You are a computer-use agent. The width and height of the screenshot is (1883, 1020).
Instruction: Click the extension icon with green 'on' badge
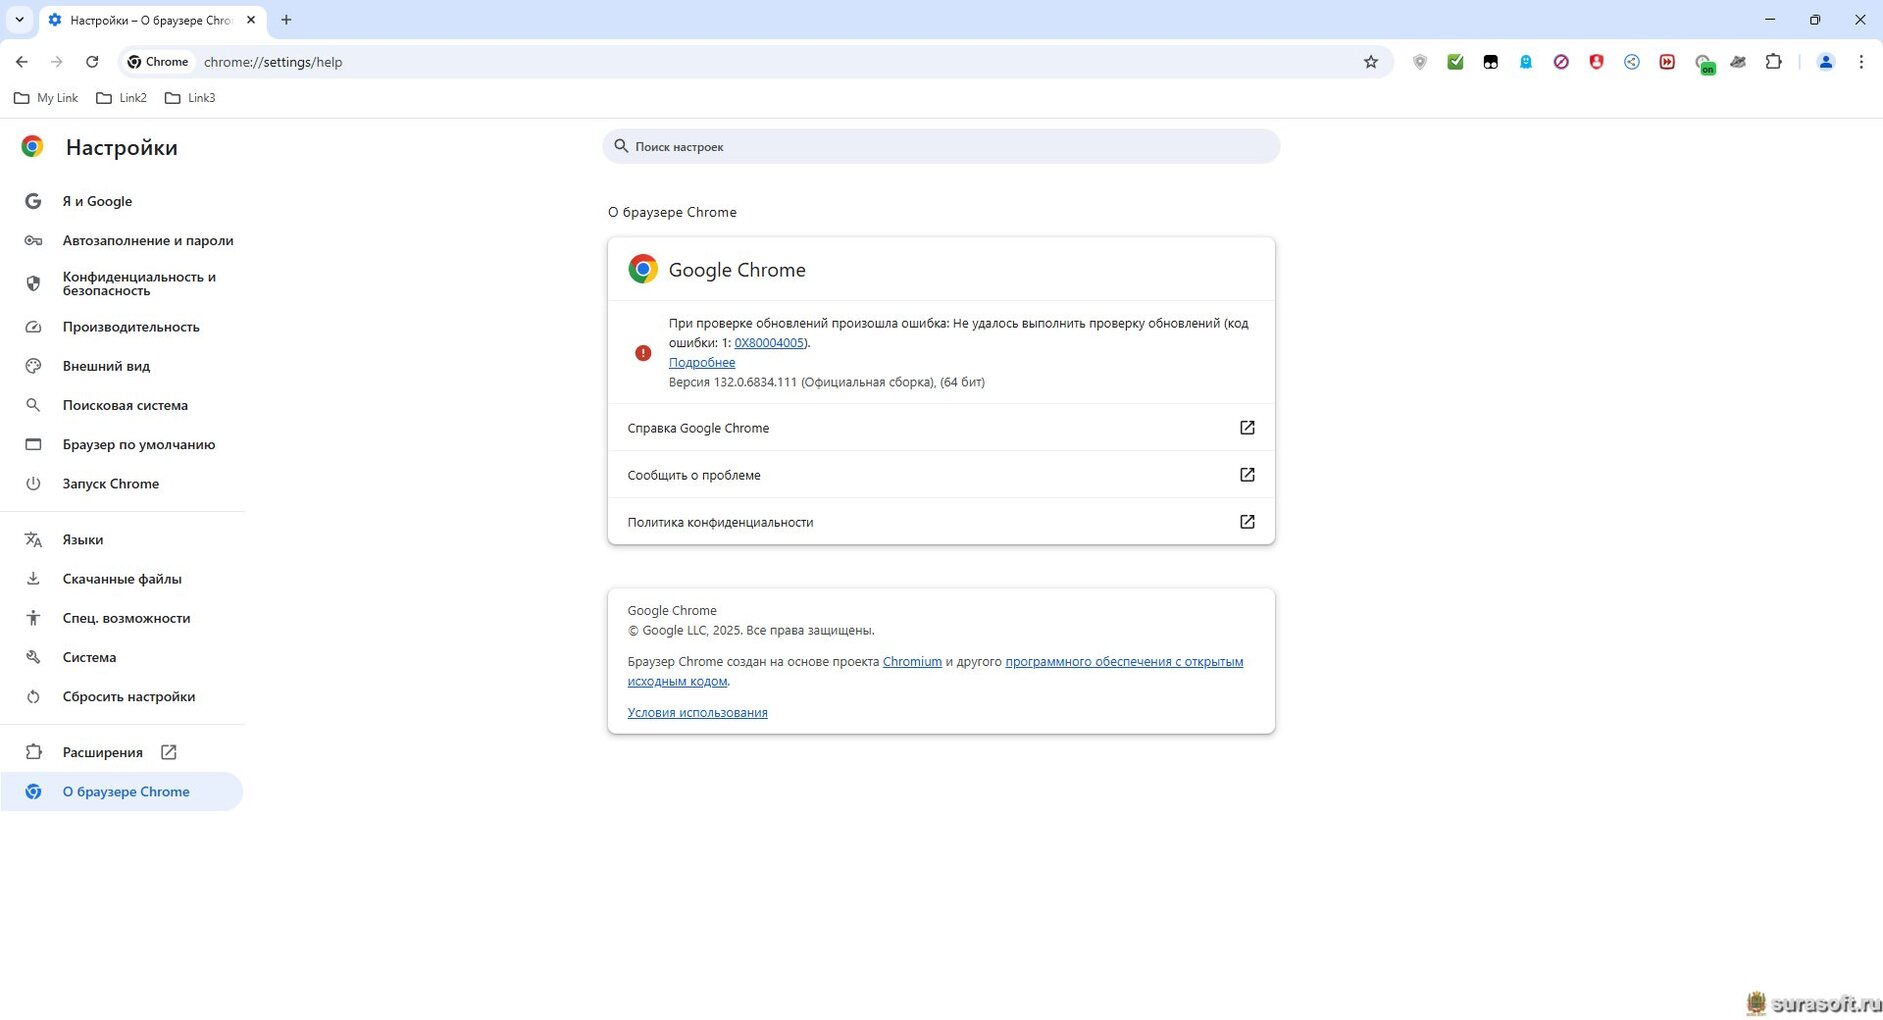[1704, 64]
